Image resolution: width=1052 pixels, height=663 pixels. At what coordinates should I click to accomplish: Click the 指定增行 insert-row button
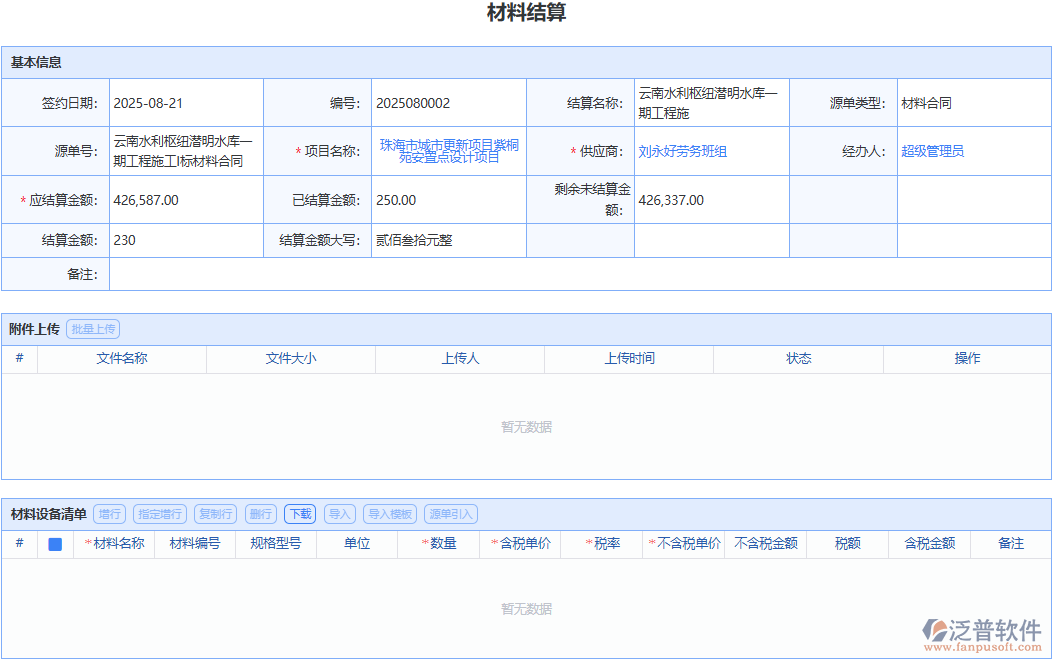point(158,513)
